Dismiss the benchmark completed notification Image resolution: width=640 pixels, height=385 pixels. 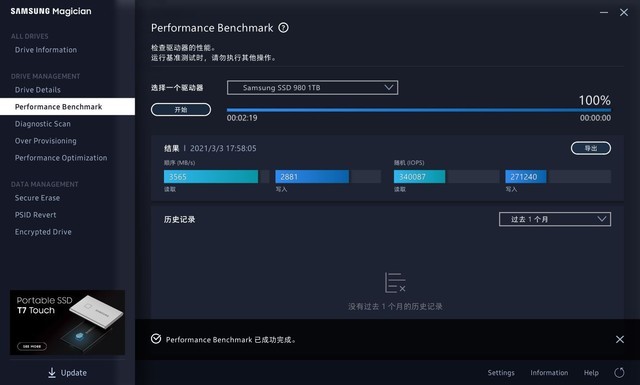(620, 339)
